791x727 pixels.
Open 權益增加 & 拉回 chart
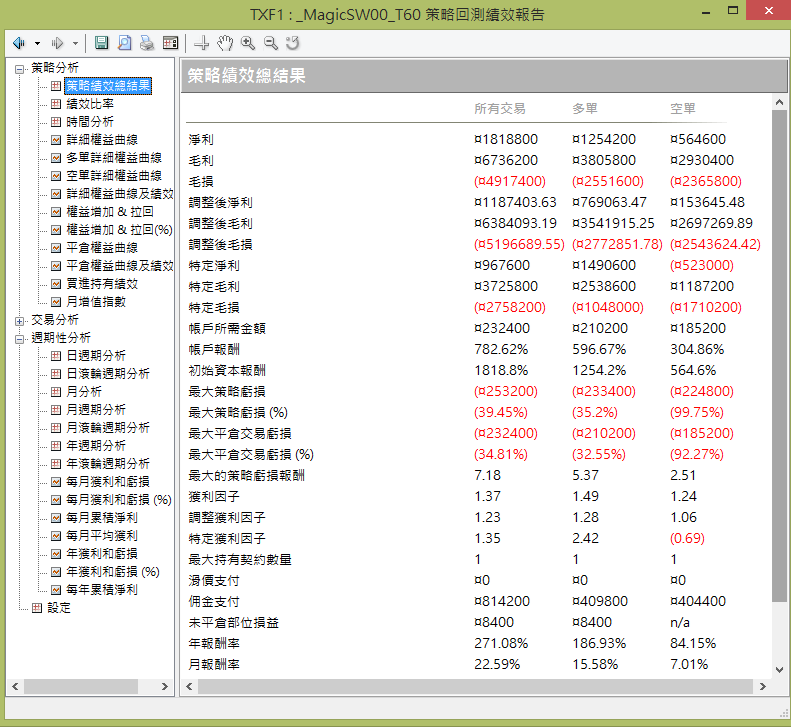[x=109, y=212]
